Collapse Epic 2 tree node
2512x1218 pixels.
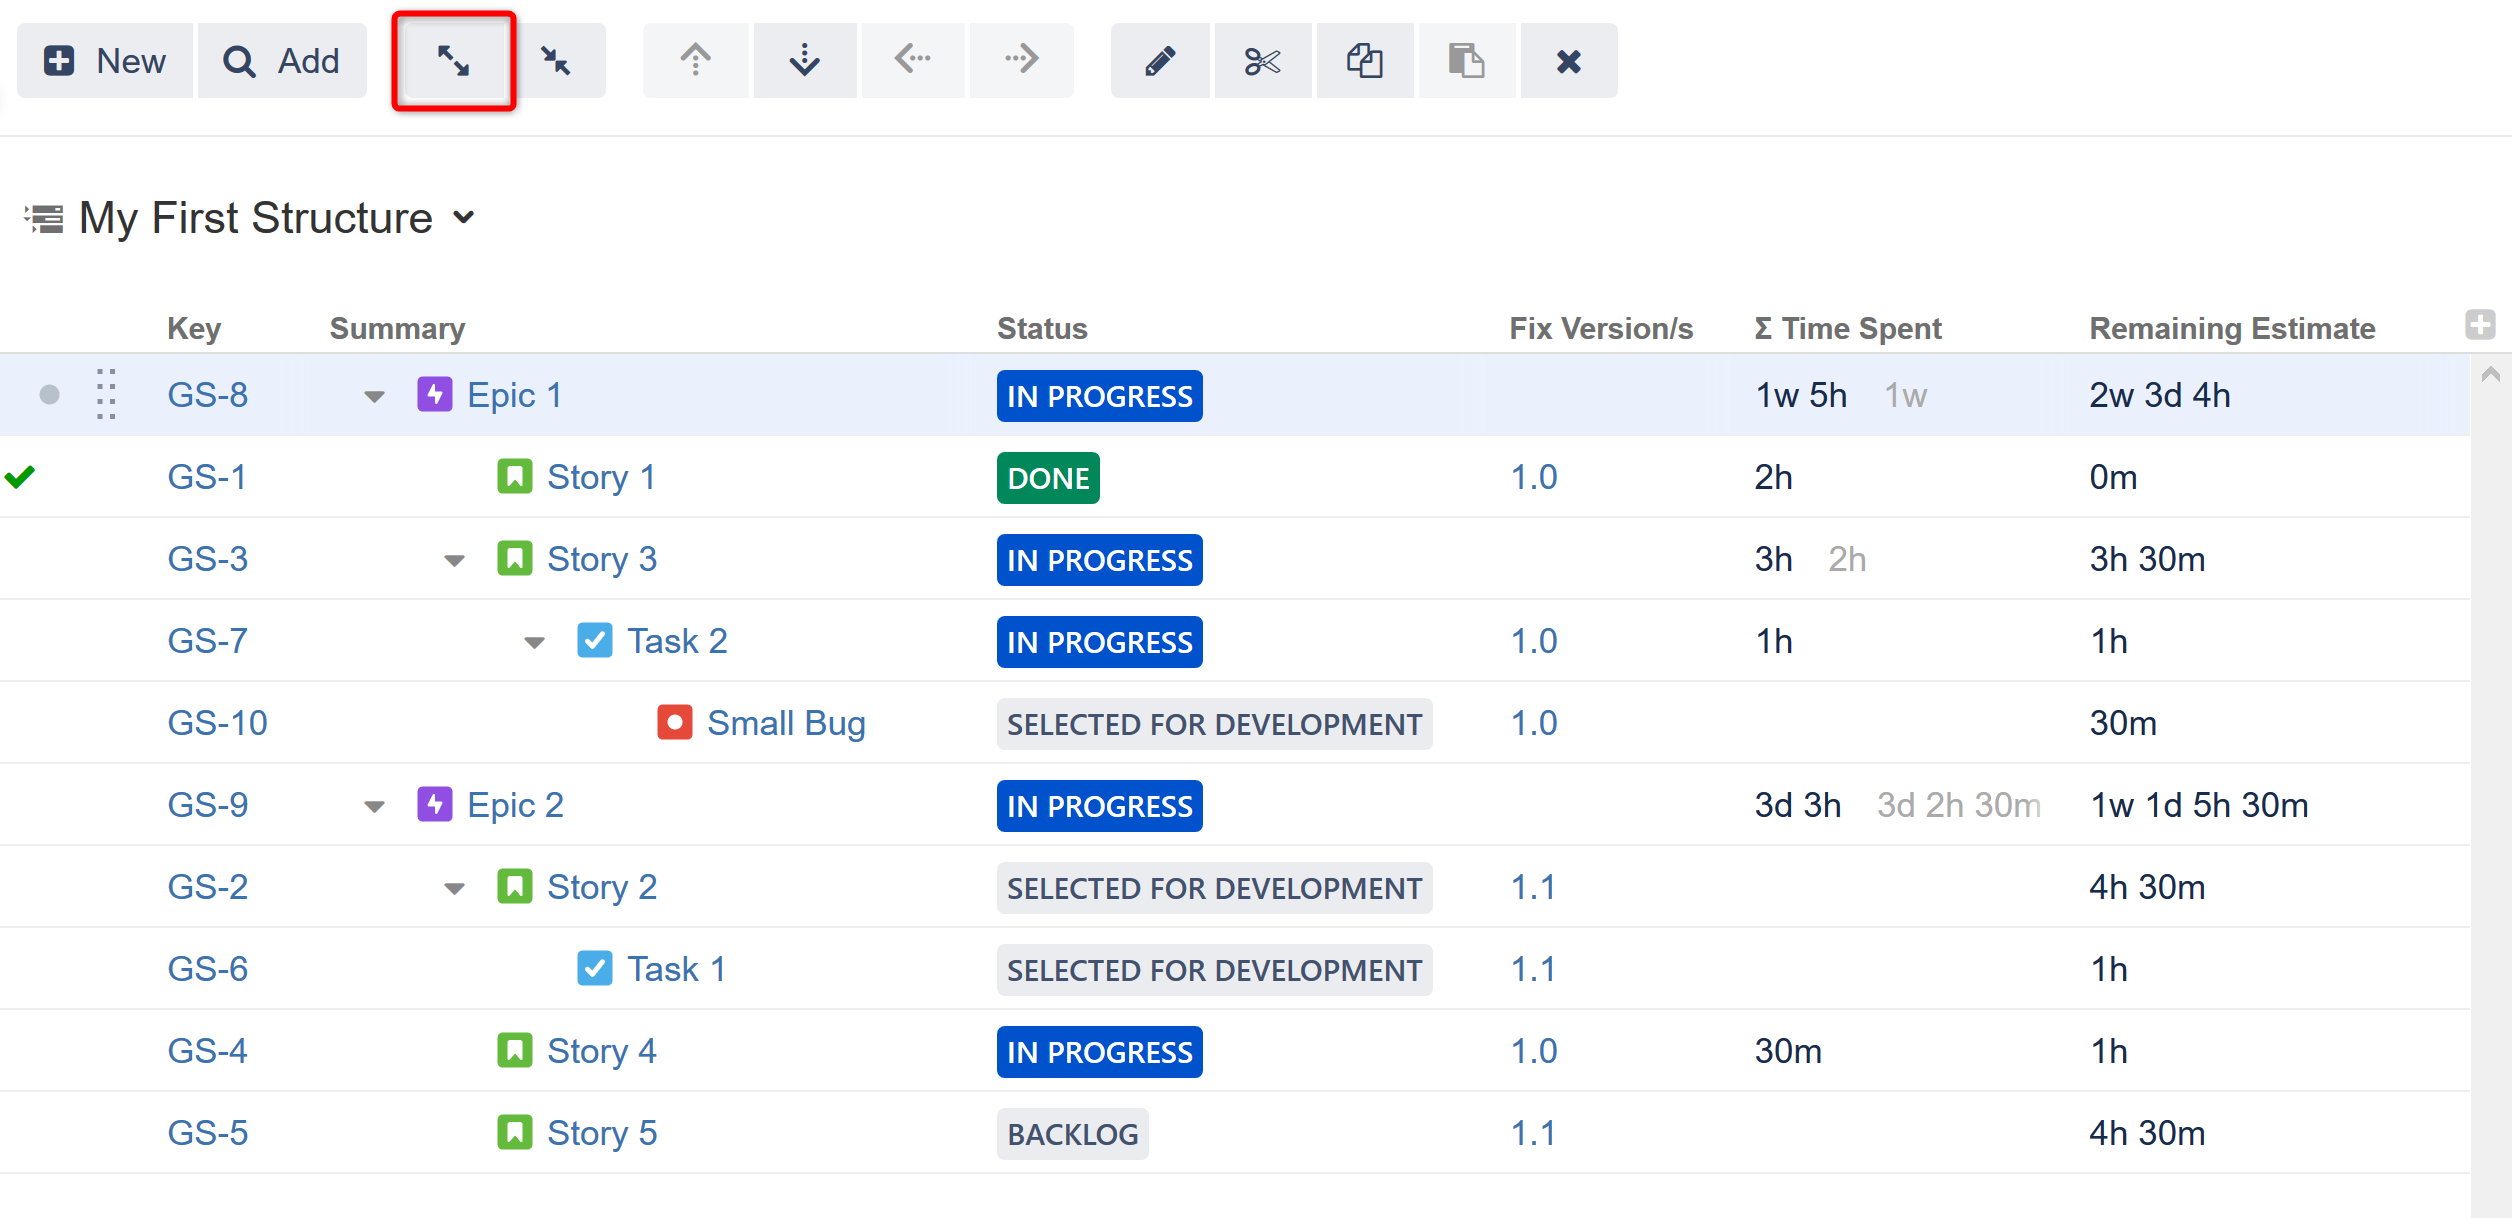(x=374, y=807)
